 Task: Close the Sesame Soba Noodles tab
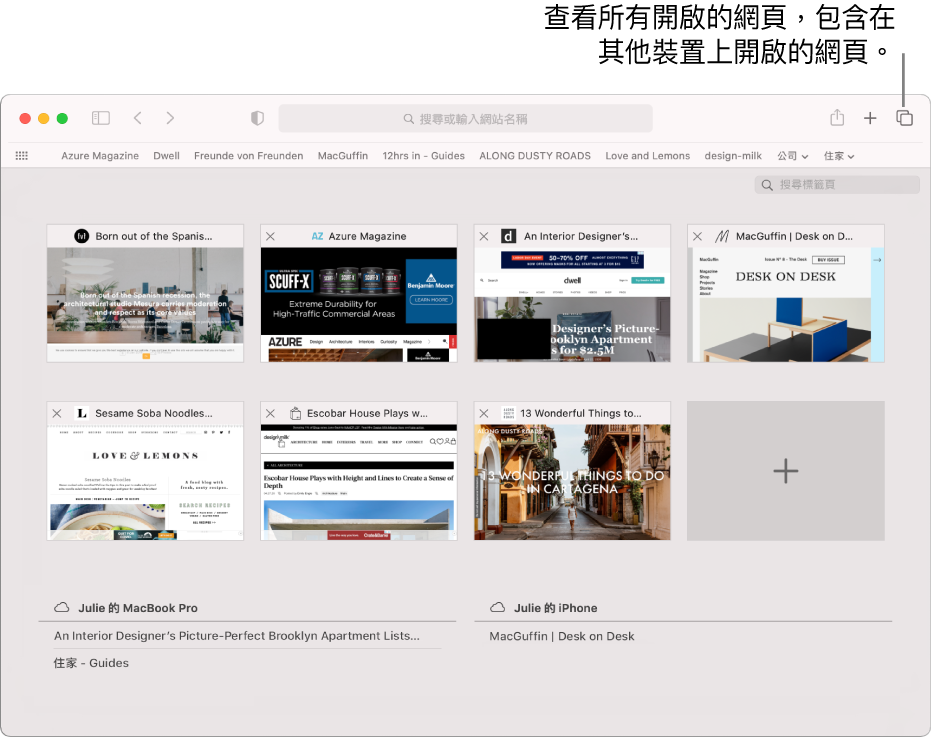57,413
